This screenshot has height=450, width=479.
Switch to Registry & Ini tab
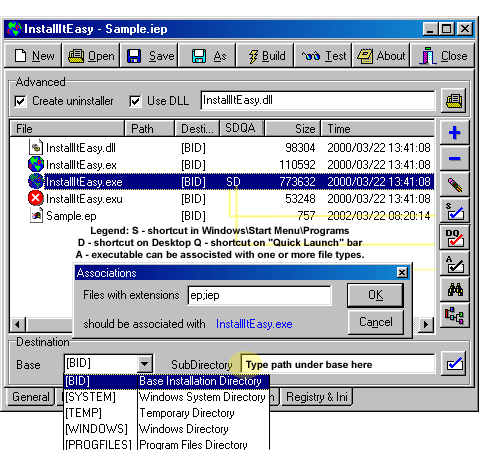click(317, 397)
